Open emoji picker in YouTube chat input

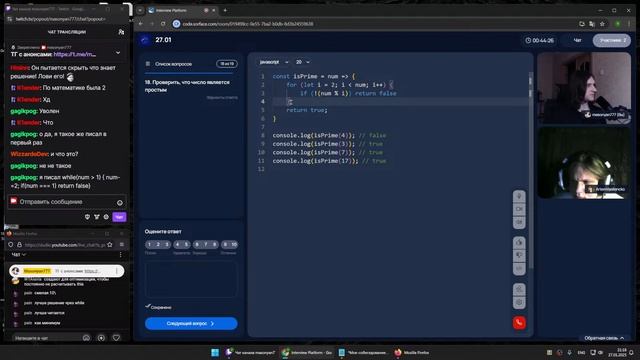[x=86, y=338]
